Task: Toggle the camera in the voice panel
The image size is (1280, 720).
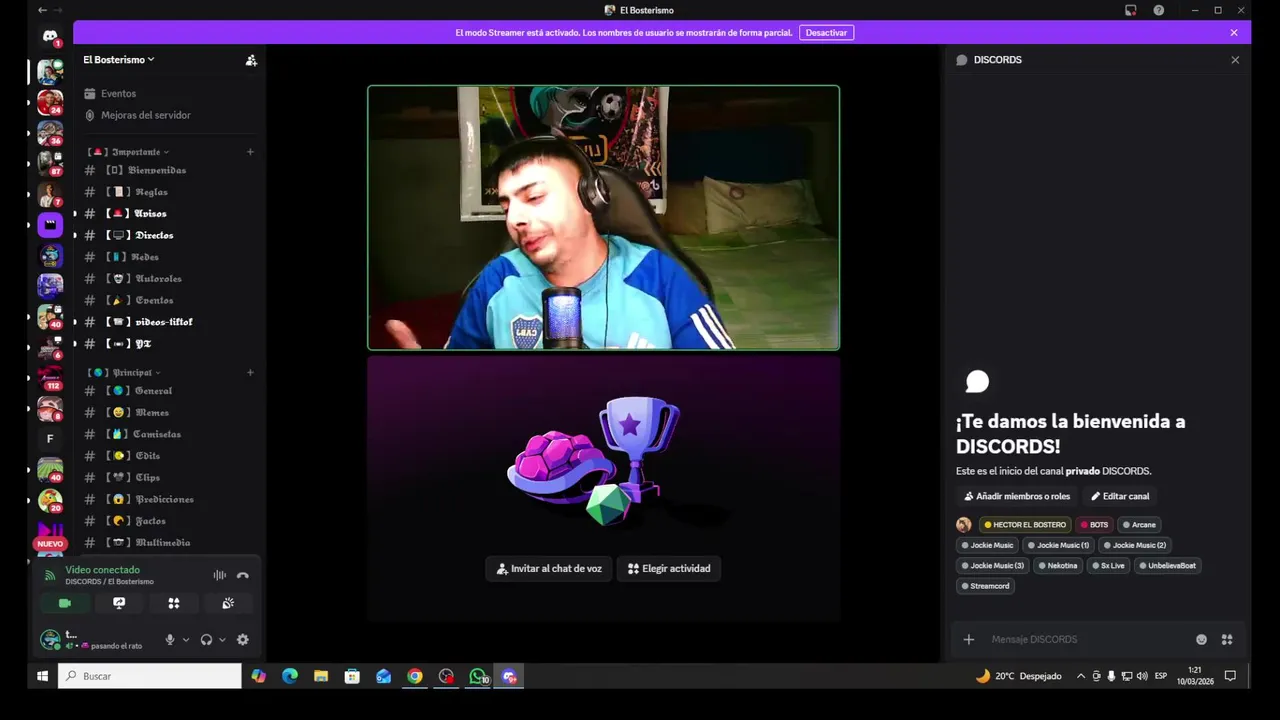Action: pyautogui.click(x=65, y=603)
